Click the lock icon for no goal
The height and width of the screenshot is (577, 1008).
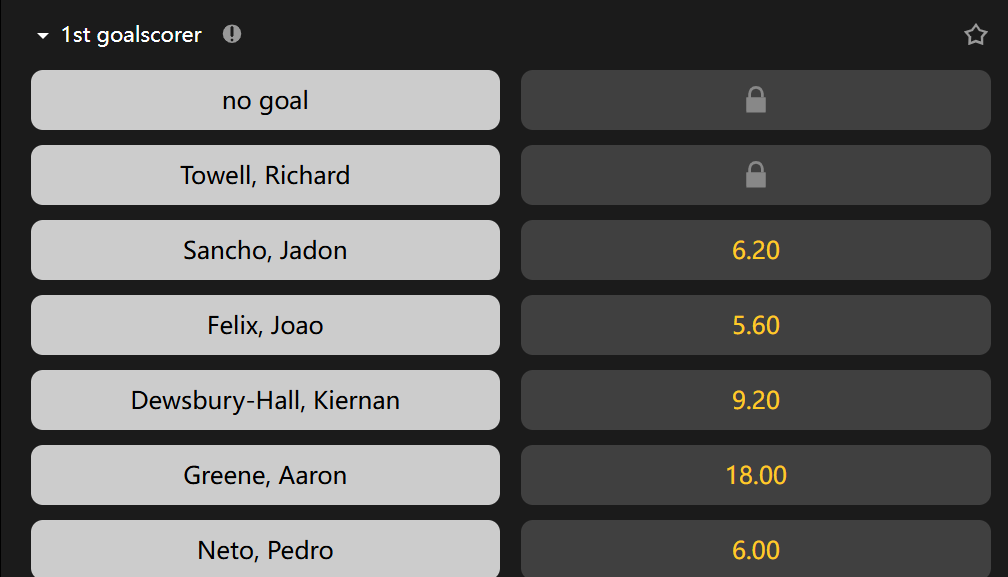(756, 100)
